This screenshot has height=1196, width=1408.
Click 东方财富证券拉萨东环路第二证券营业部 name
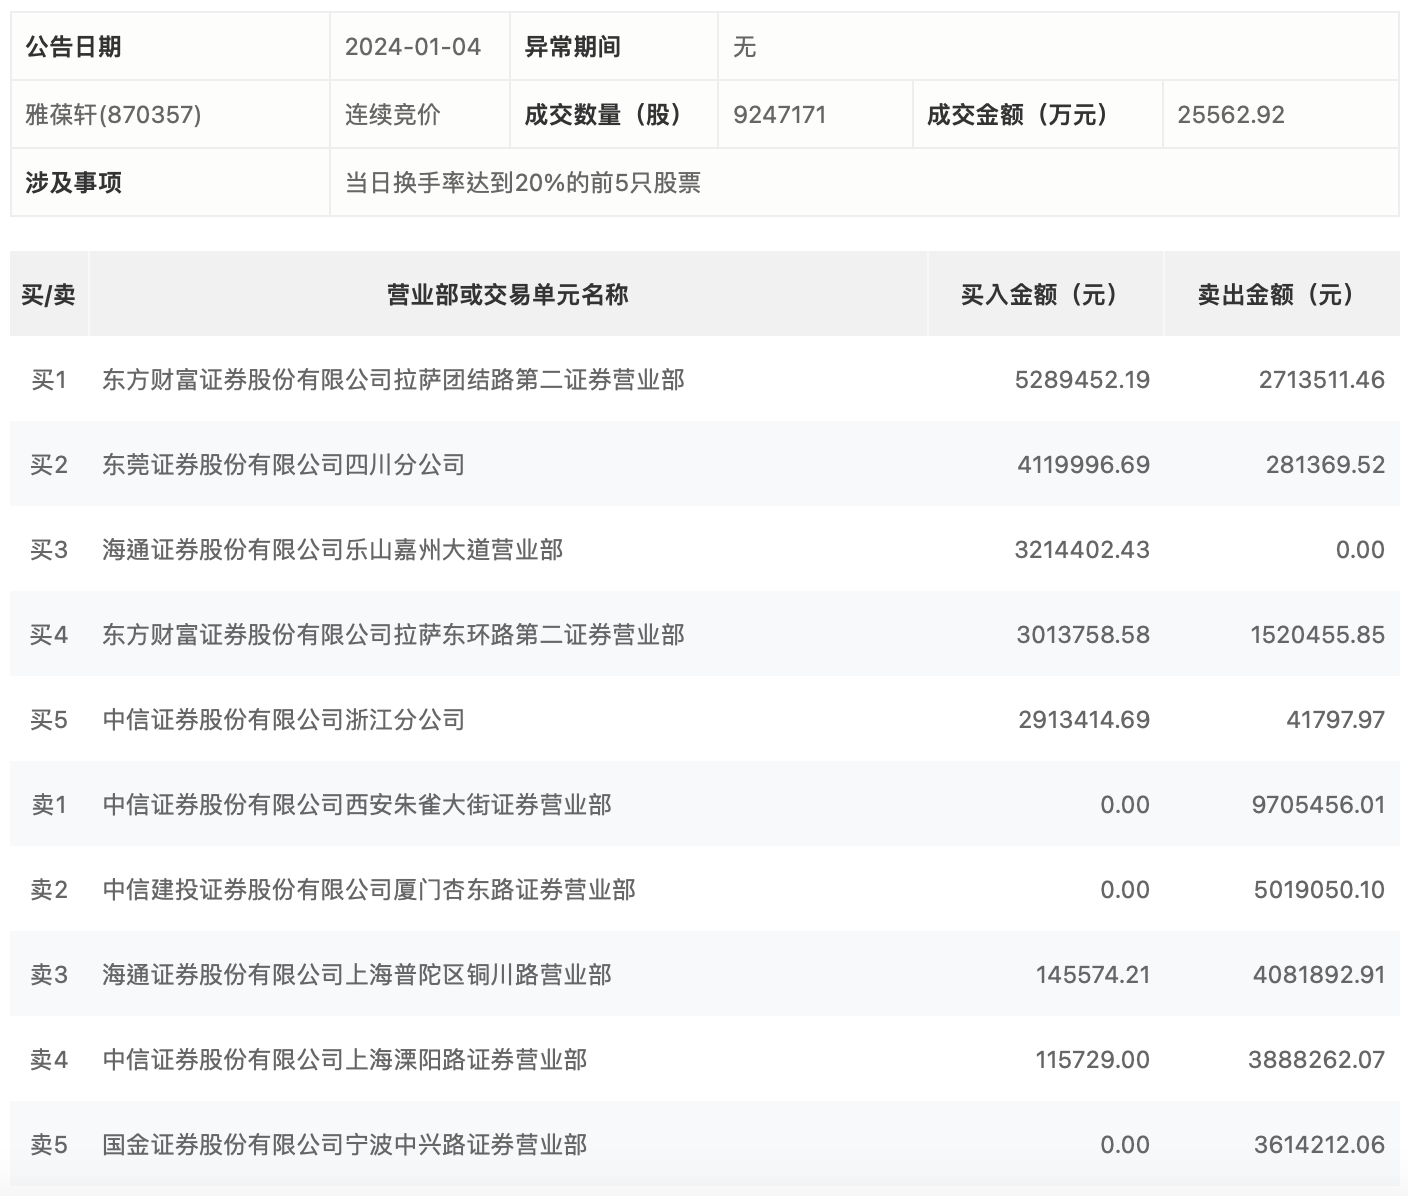(x=393, y=635)
